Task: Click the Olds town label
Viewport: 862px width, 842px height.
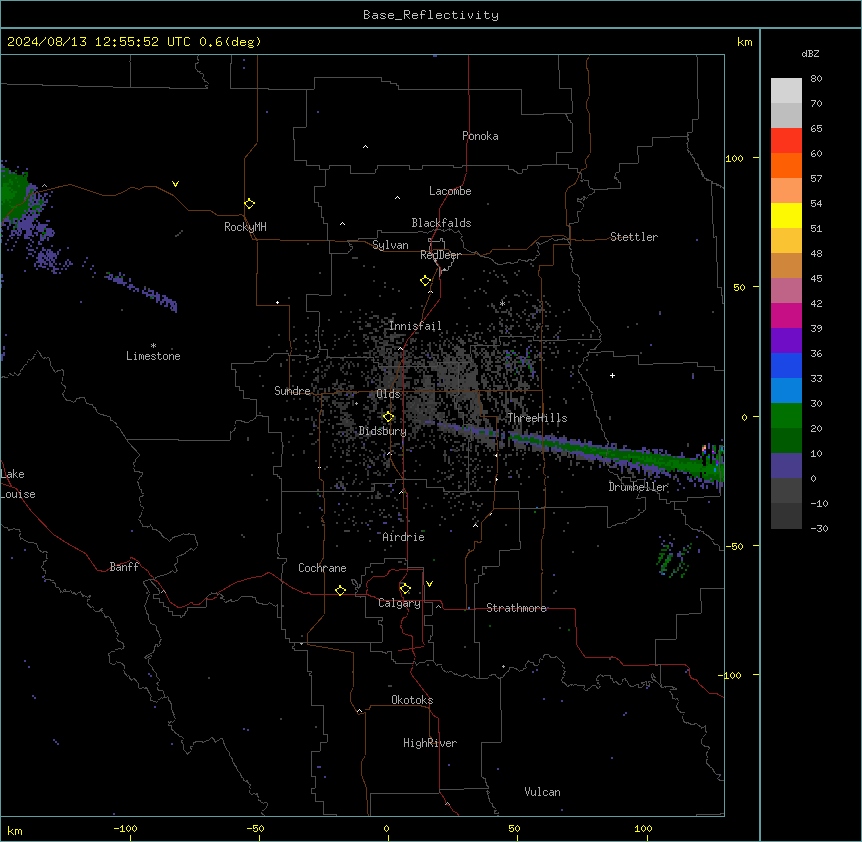Action: (x=388, y=394)
